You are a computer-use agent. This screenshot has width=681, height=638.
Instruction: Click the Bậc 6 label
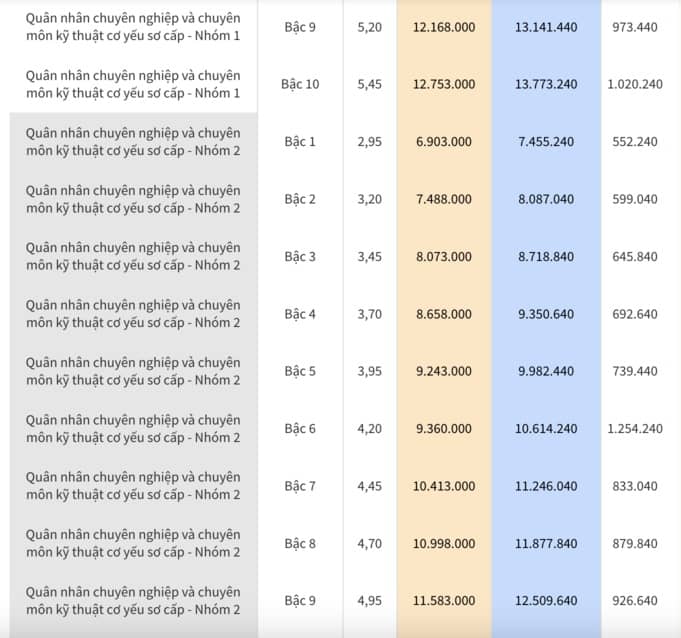coord(300,429)
